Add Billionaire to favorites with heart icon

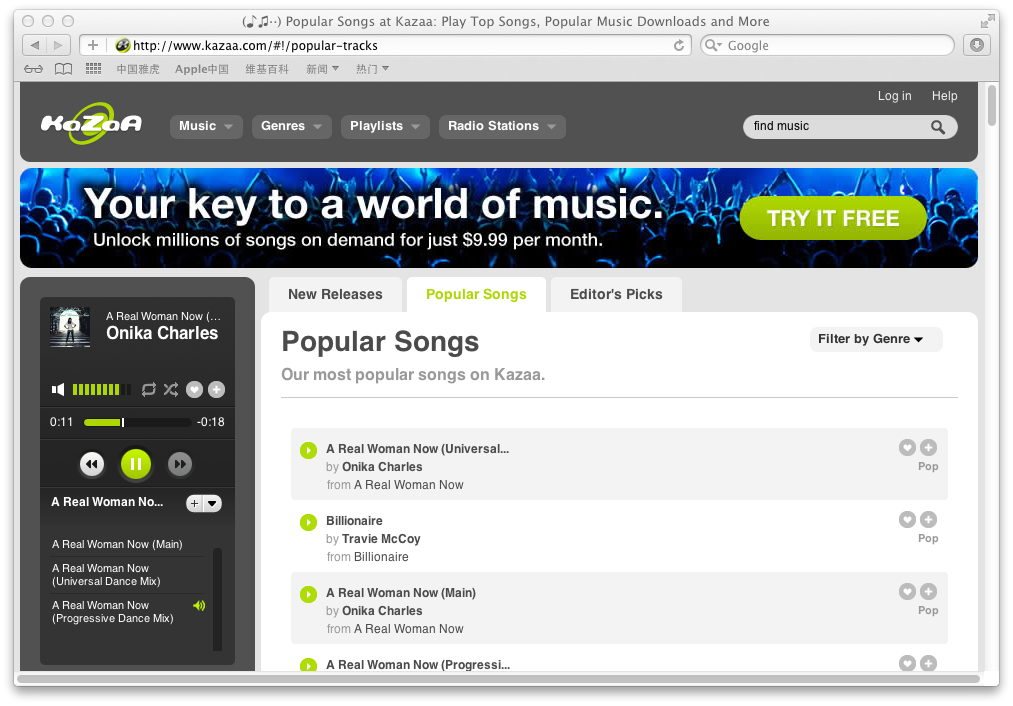907,519
